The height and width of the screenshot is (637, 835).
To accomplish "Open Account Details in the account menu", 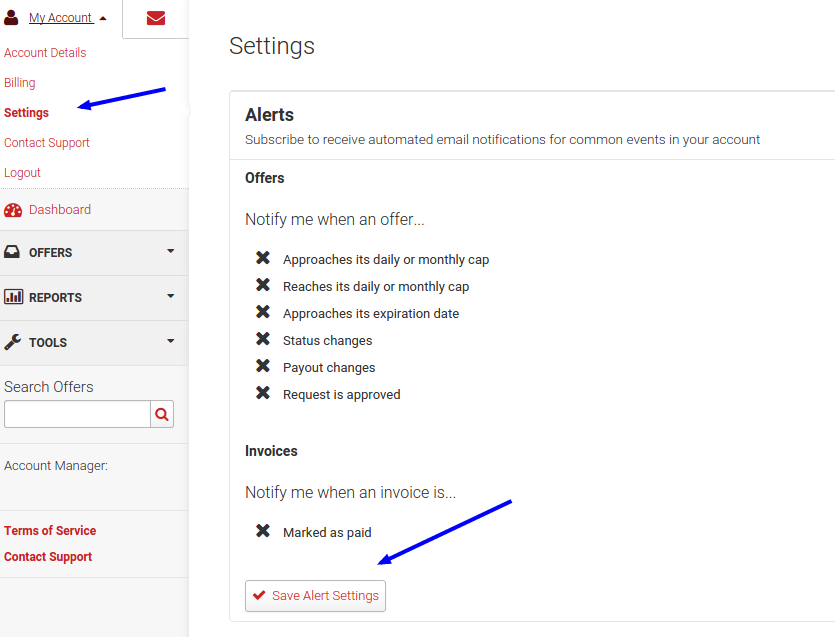I will pyautogui.click(x=45, y=53).
